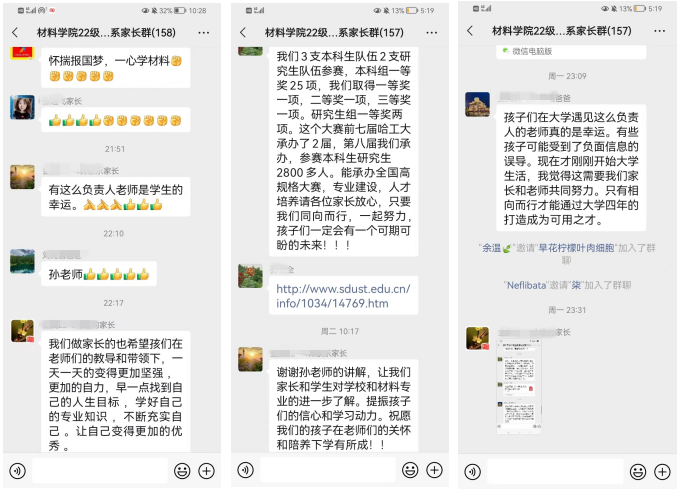Open the sdust.edu.cn link message
681x492 pixels.
click(x=343, y=296)
